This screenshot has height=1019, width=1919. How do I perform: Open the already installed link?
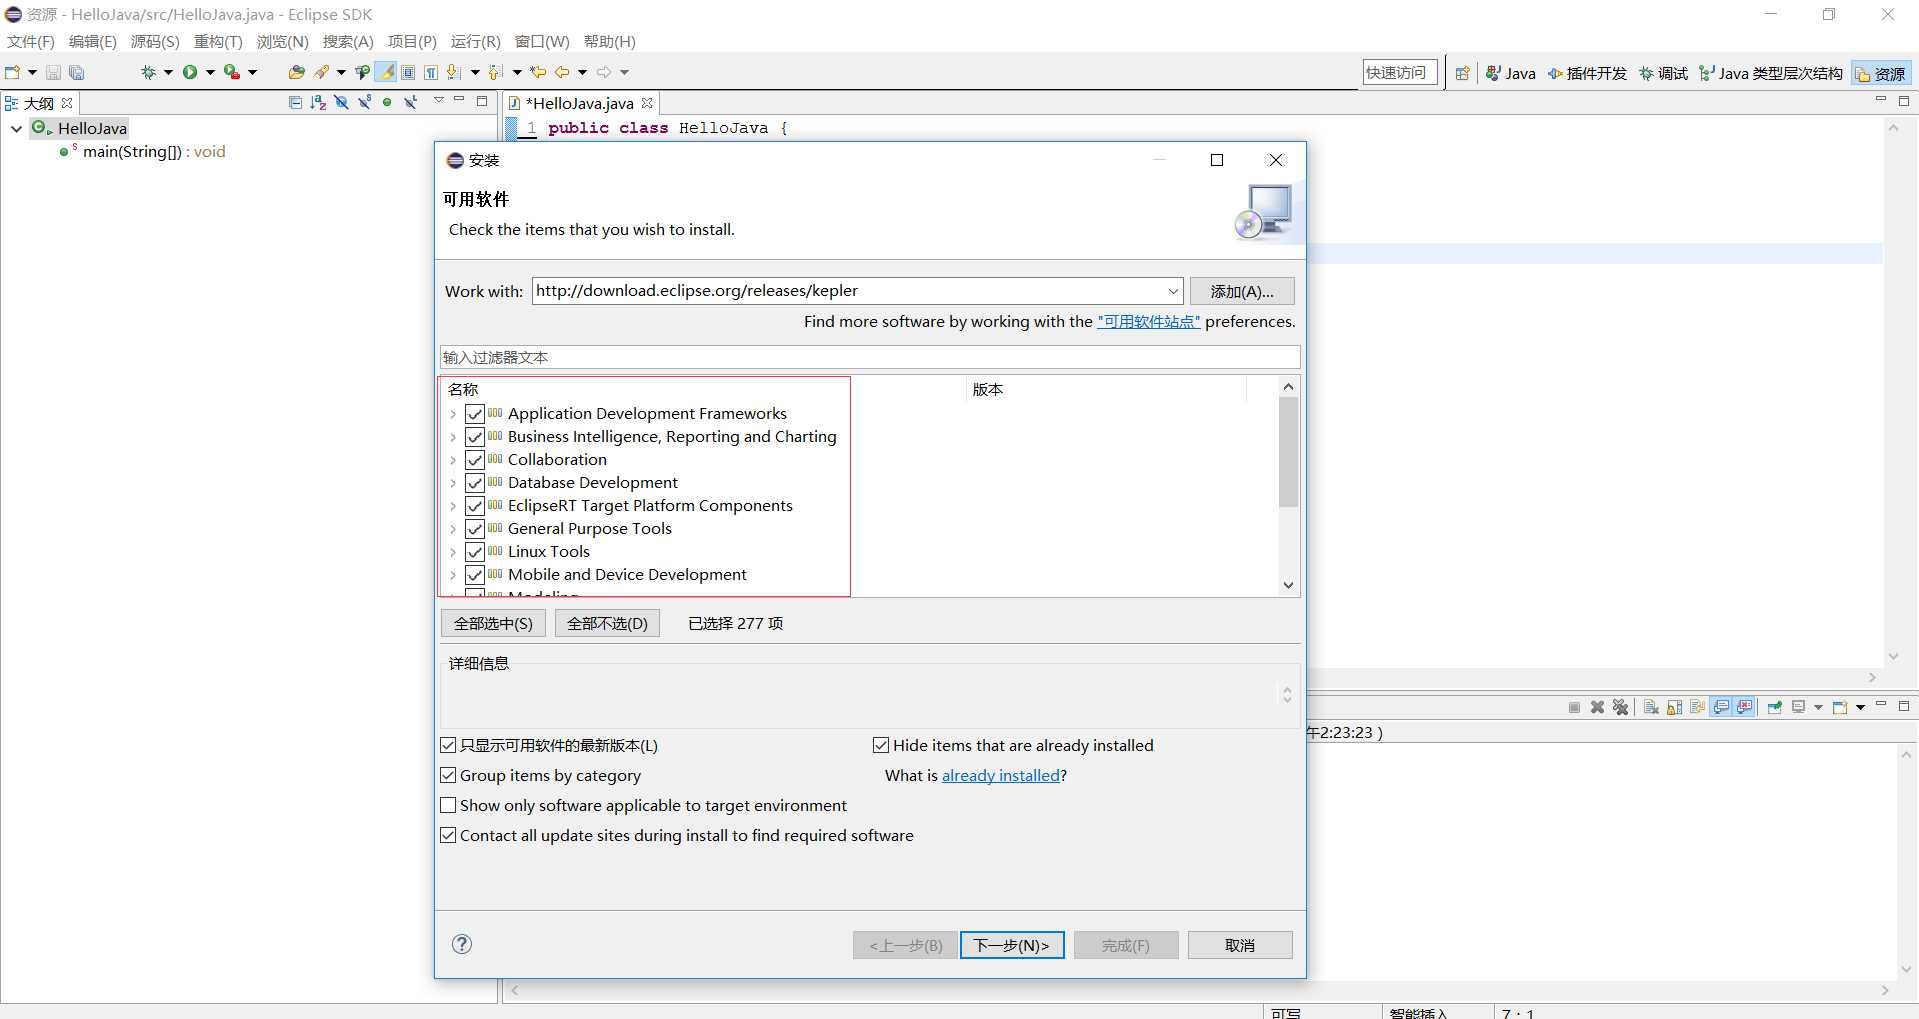click(x=1000, y=775)
